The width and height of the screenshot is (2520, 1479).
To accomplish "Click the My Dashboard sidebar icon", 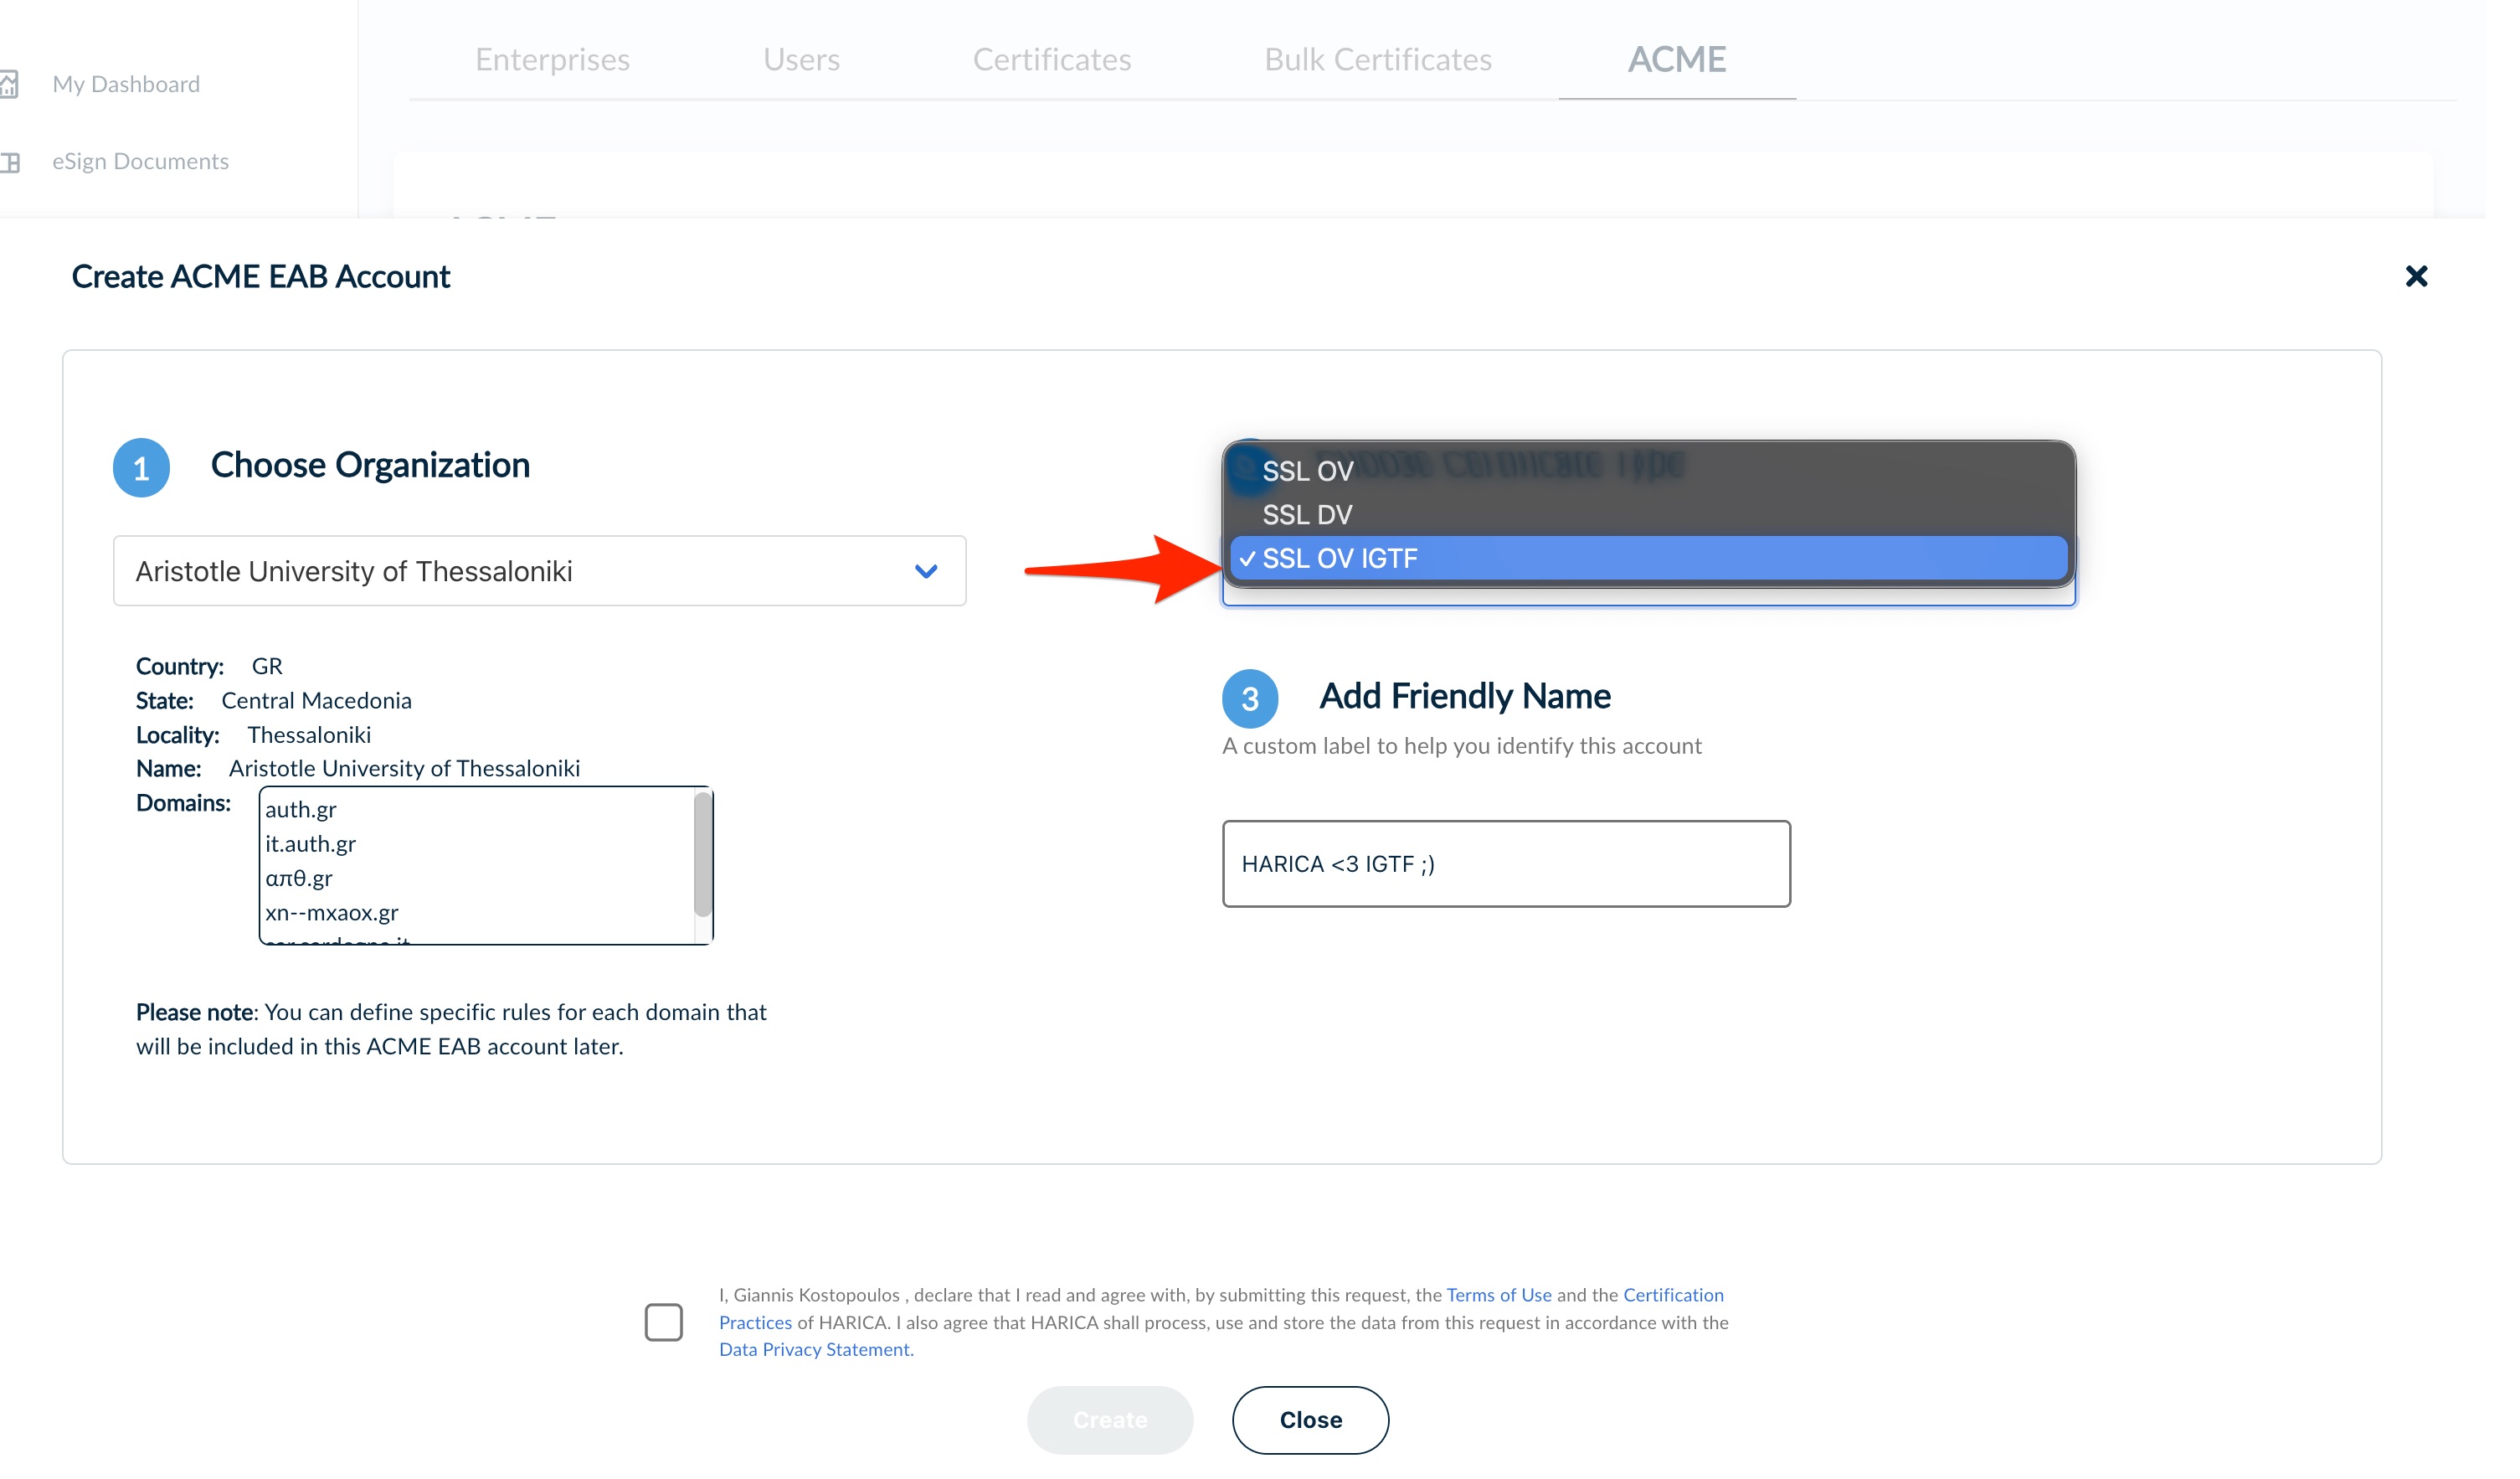I will click(9, 84).
